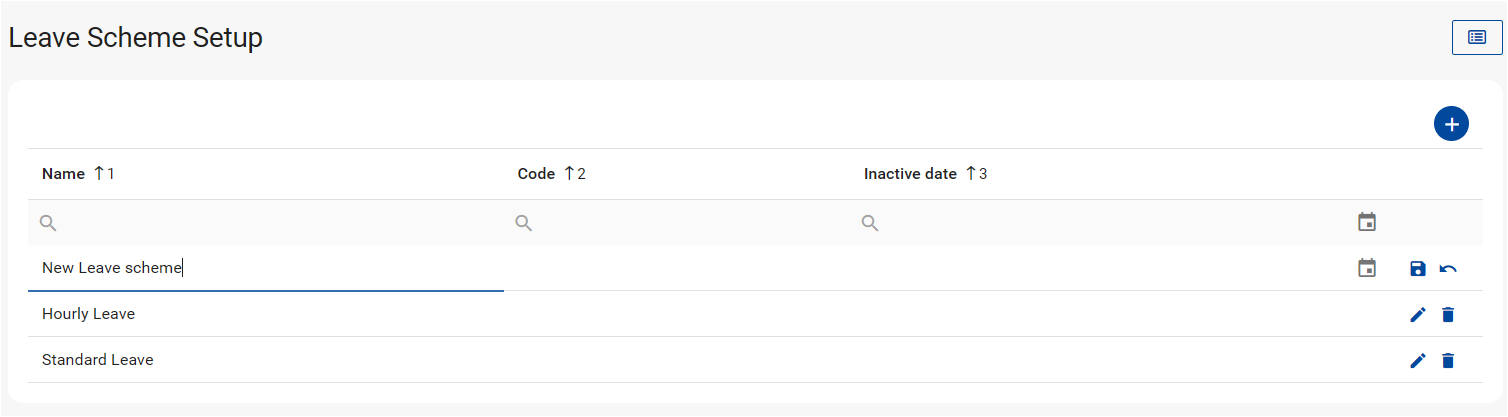Viewport: 1508px width, 417px height.
Task: Delete the Standard Leave scheme
Action: [1448, 360]
